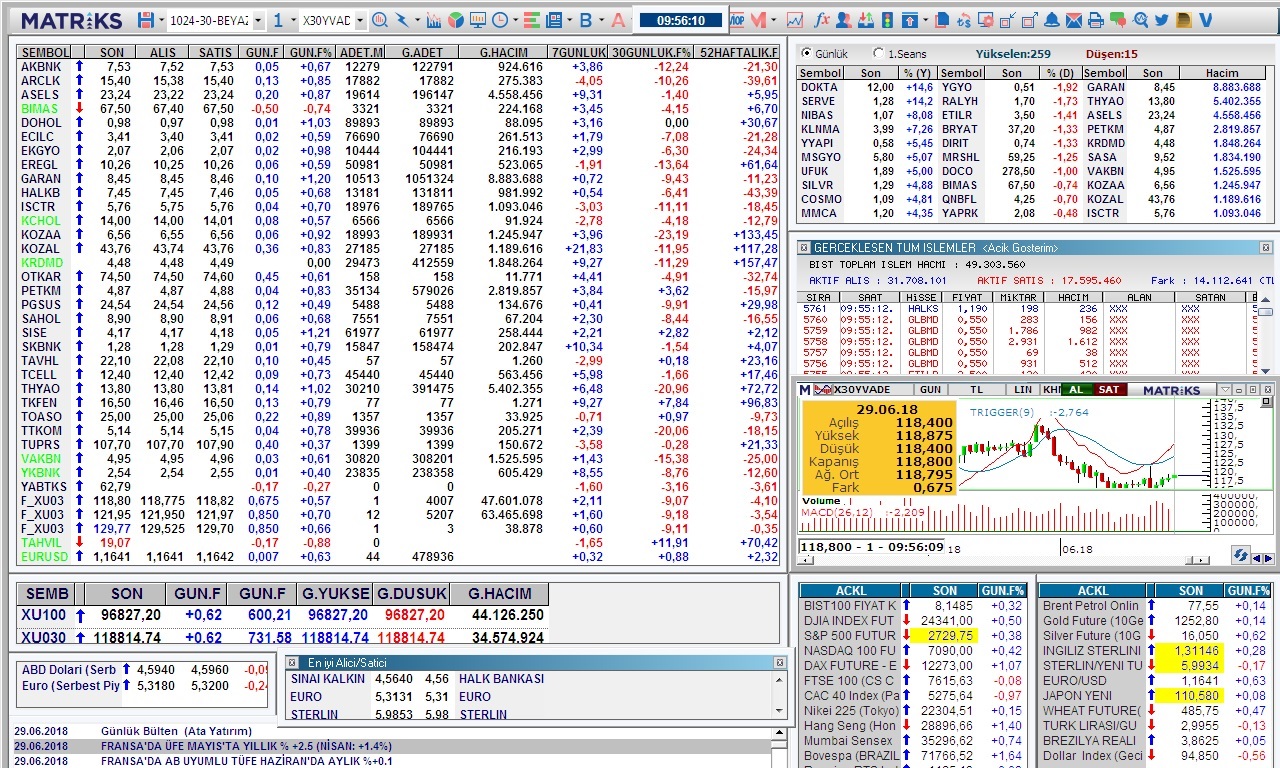Select the Günlük radio button
Screen dimensions: 1280x768
click(x=807, y=53)
